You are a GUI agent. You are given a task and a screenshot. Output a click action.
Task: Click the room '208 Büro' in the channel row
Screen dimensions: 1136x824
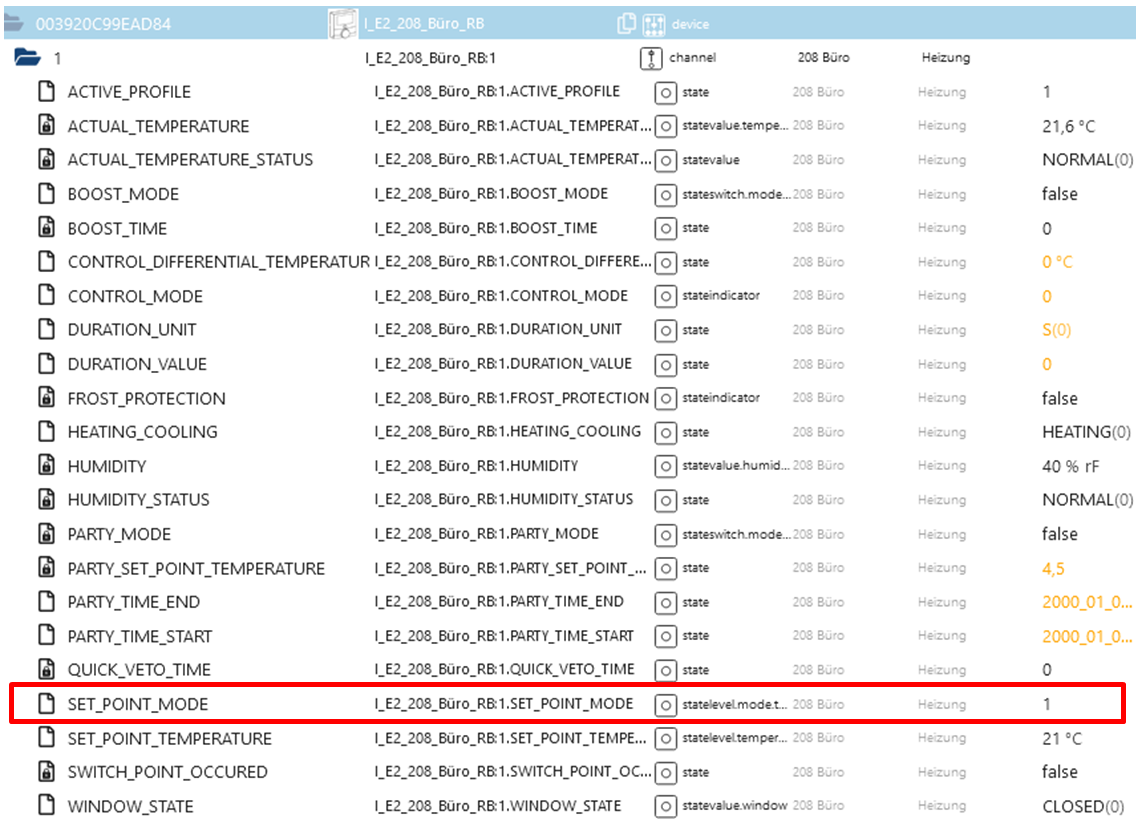(x=824, y=57)
